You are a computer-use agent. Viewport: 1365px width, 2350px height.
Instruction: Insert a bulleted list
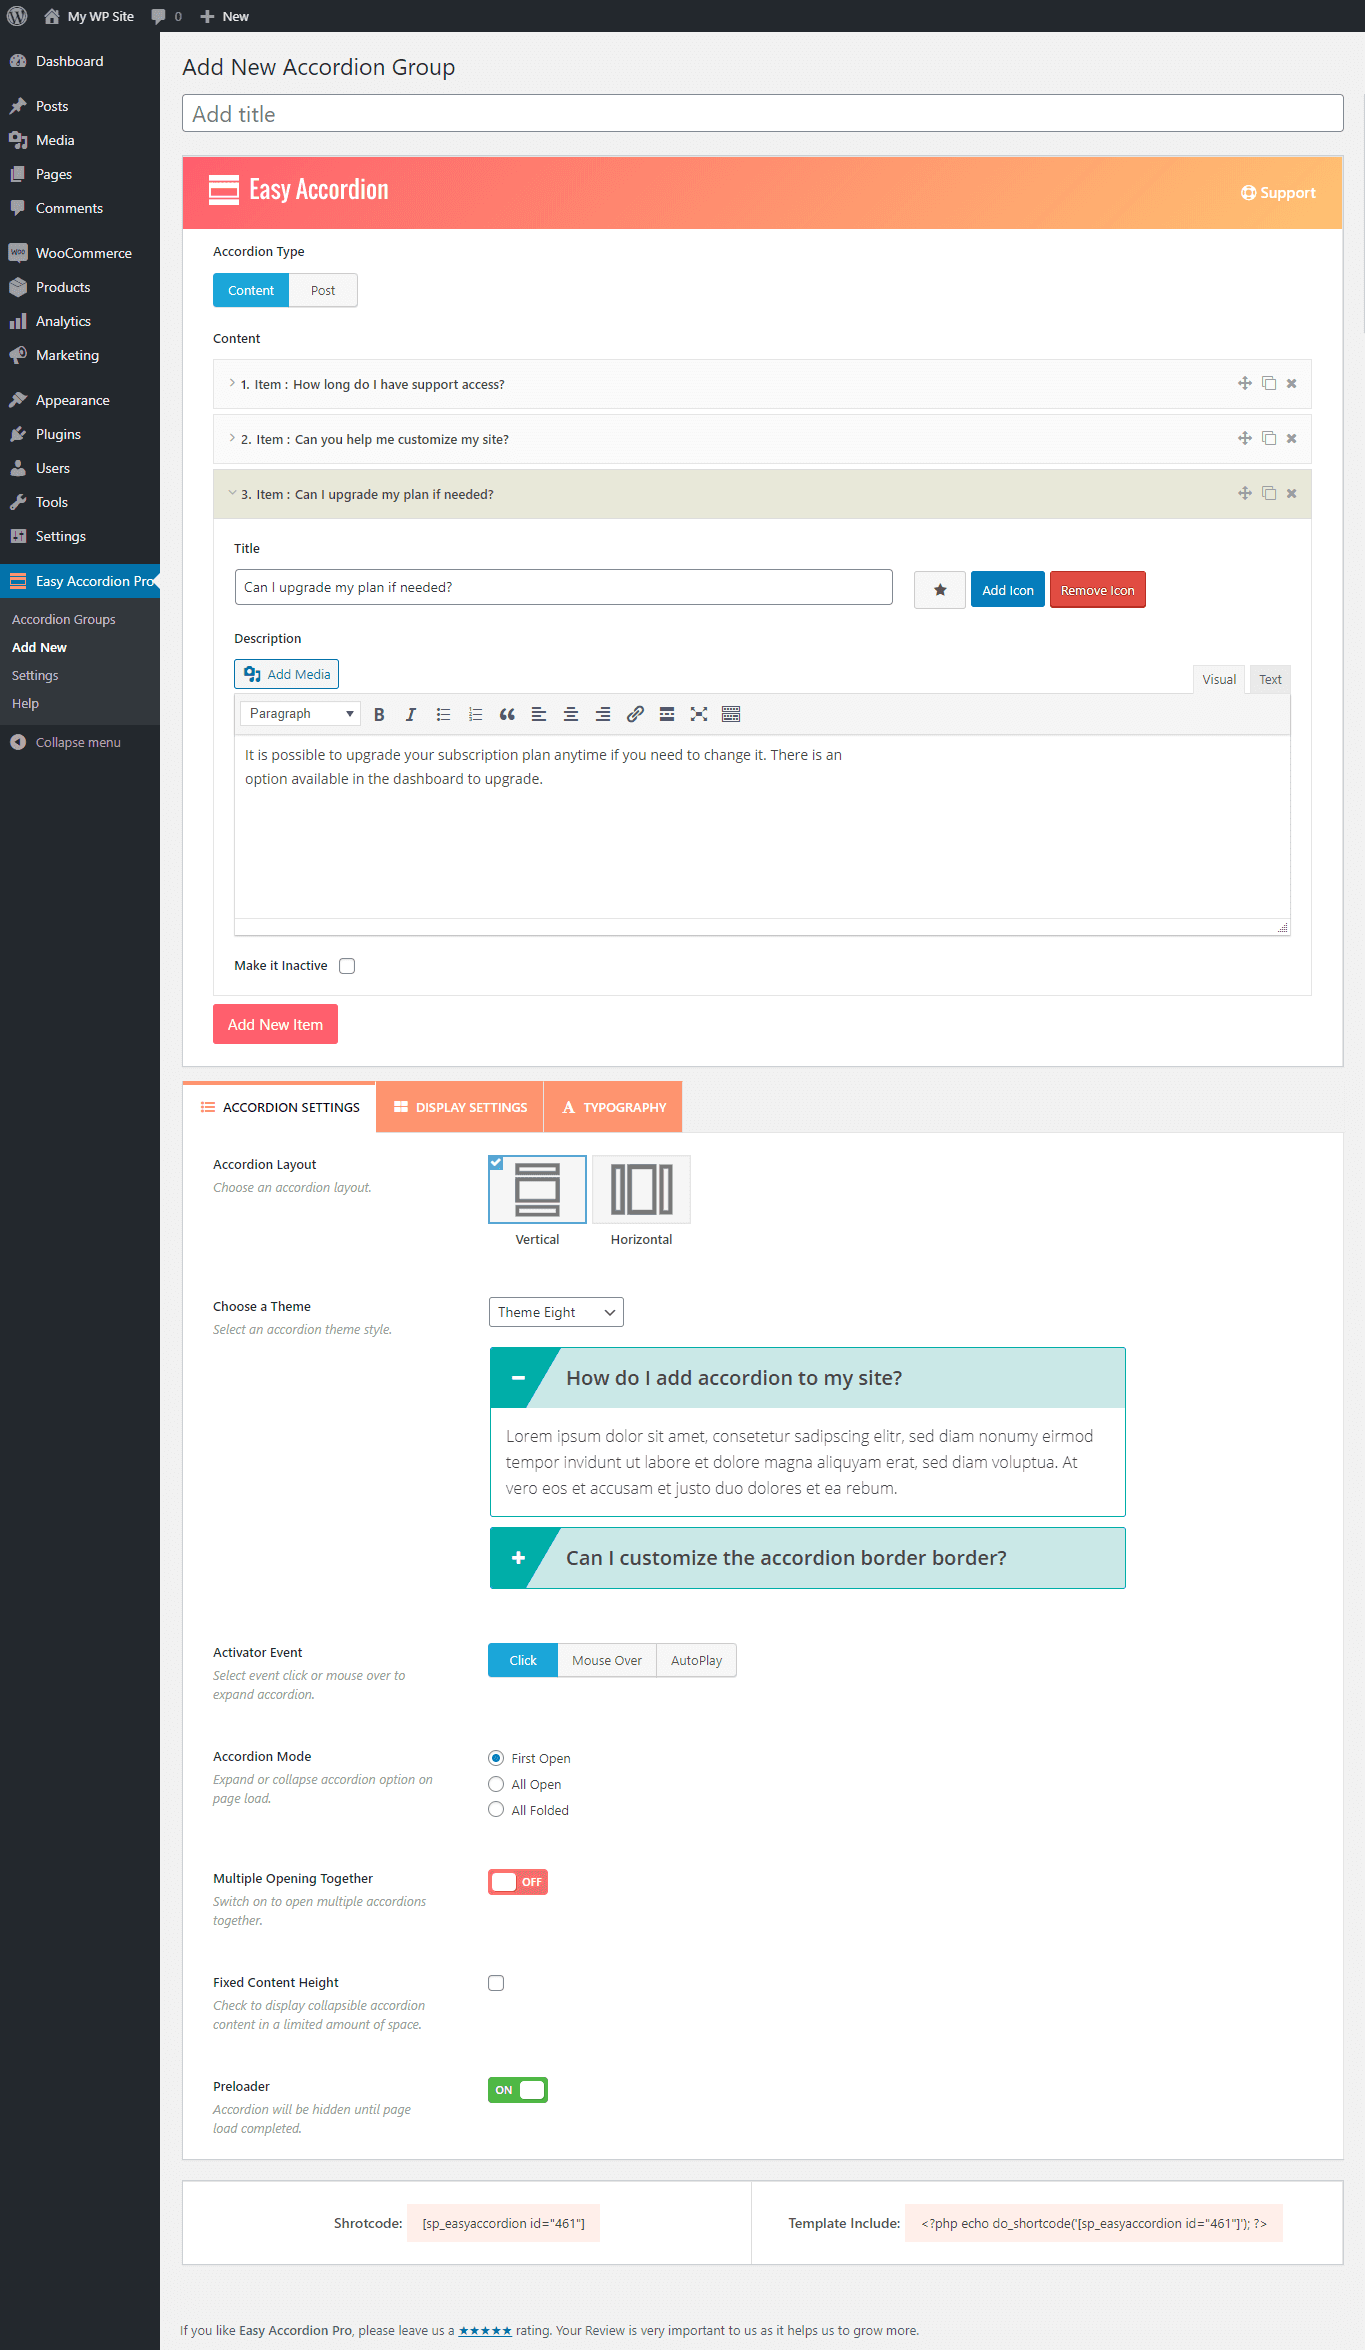tap(443, 714)
